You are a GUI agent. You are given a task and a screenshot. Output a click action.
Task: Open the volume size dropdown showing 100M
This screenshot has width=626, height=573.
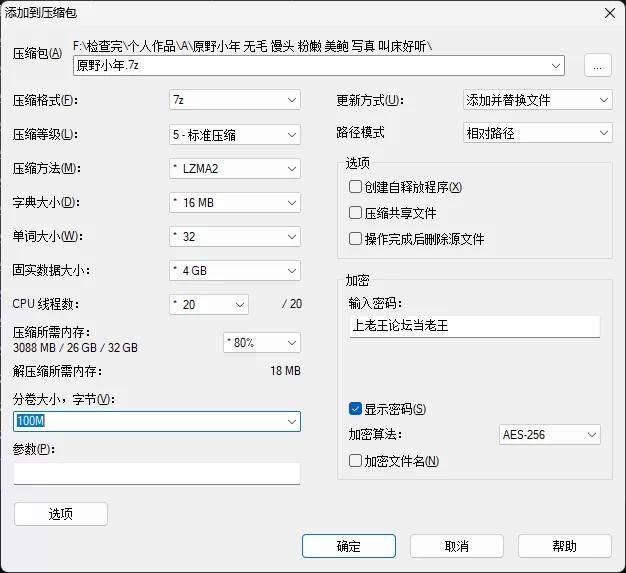[x=292, y=421]
